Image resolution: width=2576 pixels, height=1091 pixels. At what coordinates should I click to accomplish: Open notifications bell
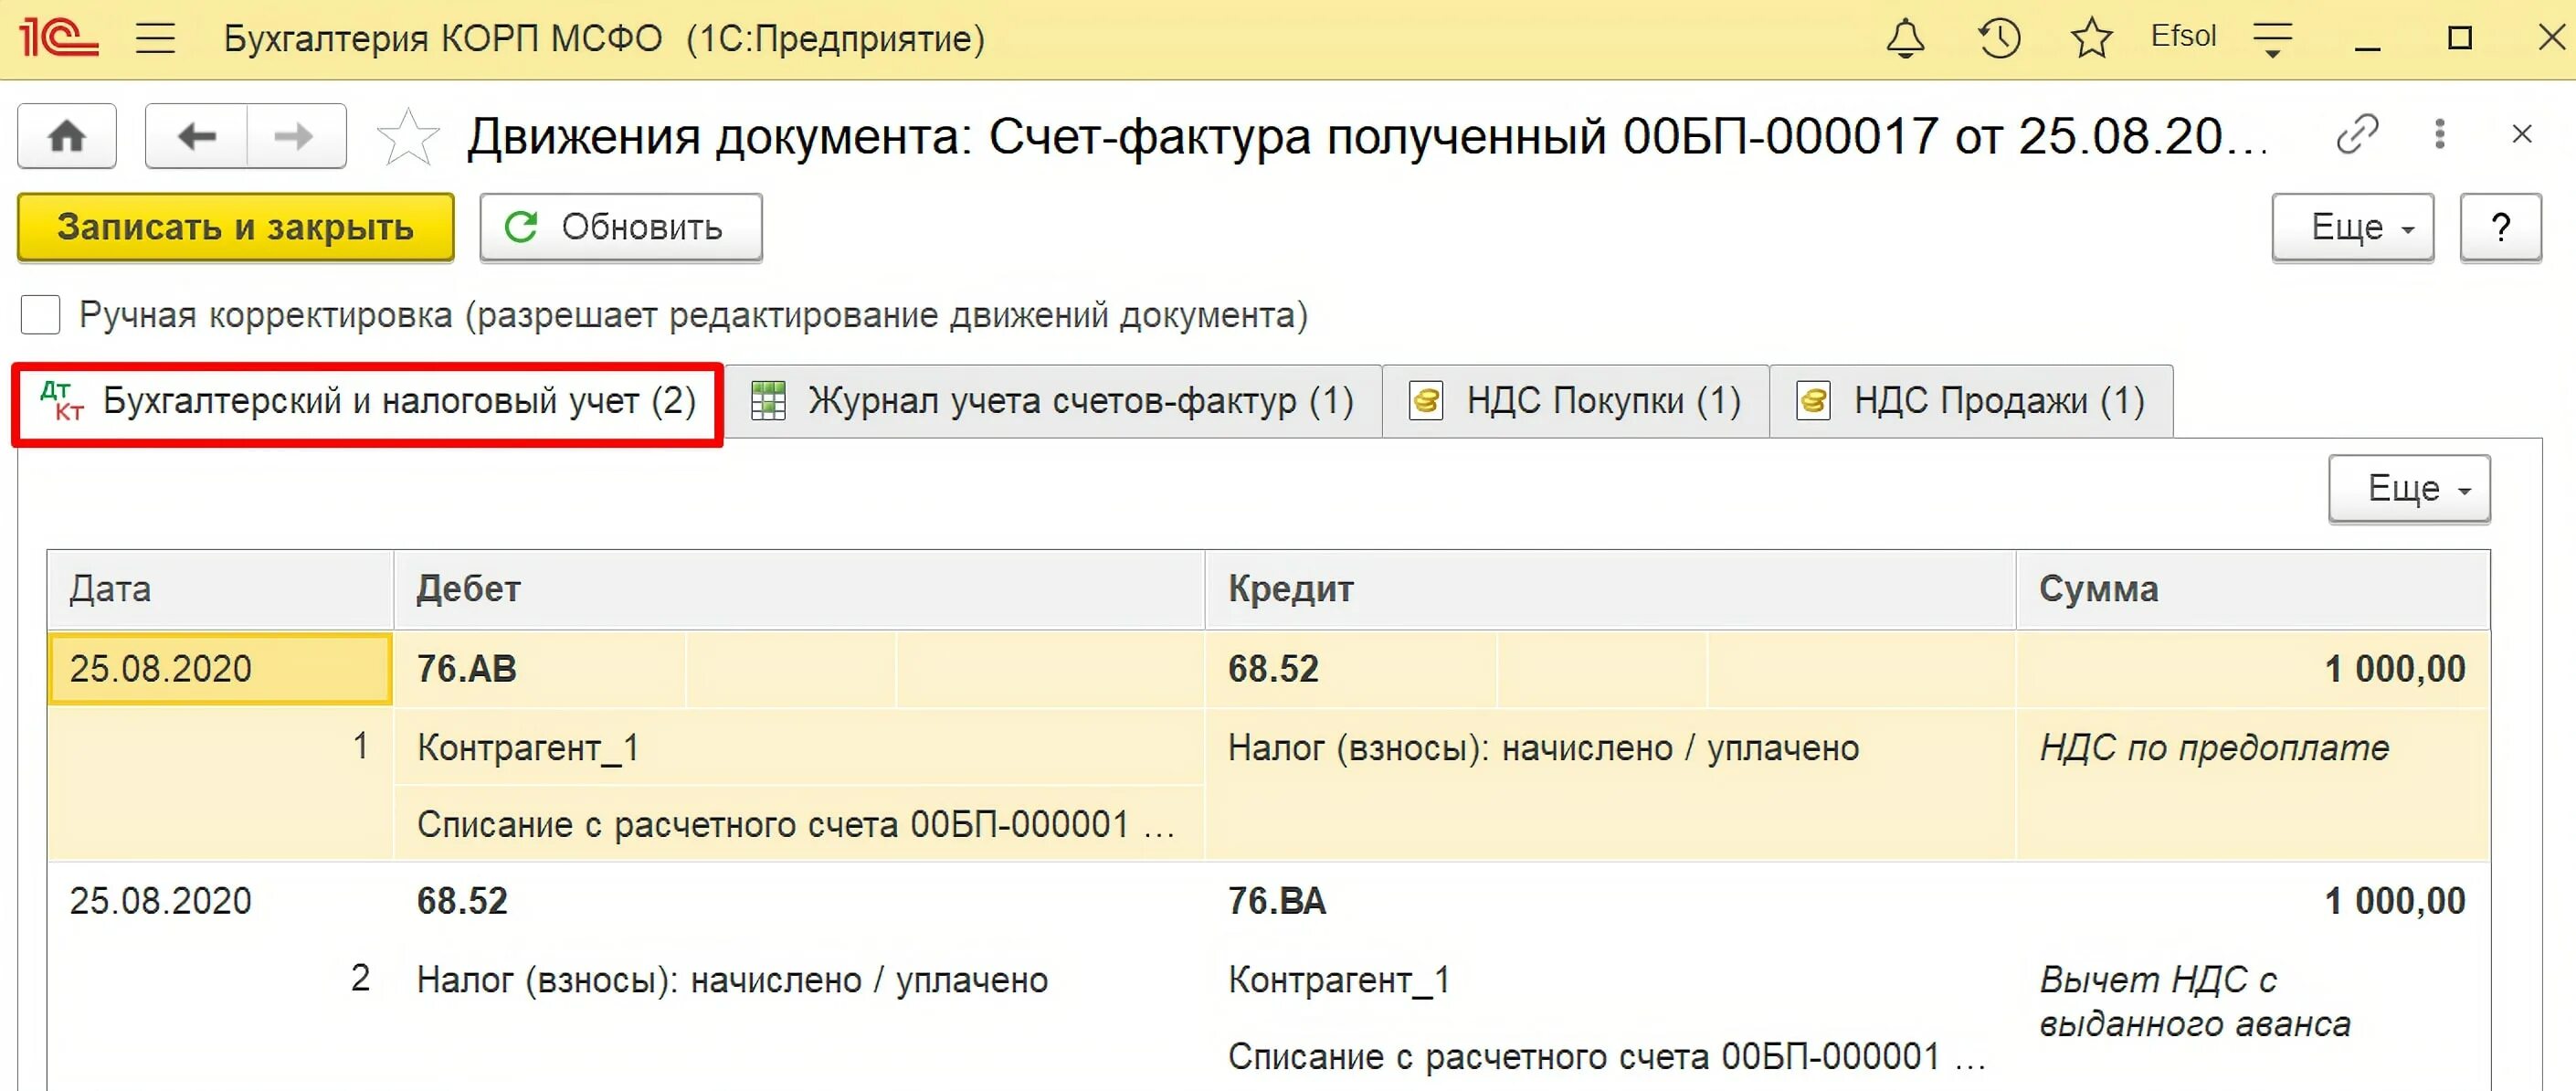1905,39
